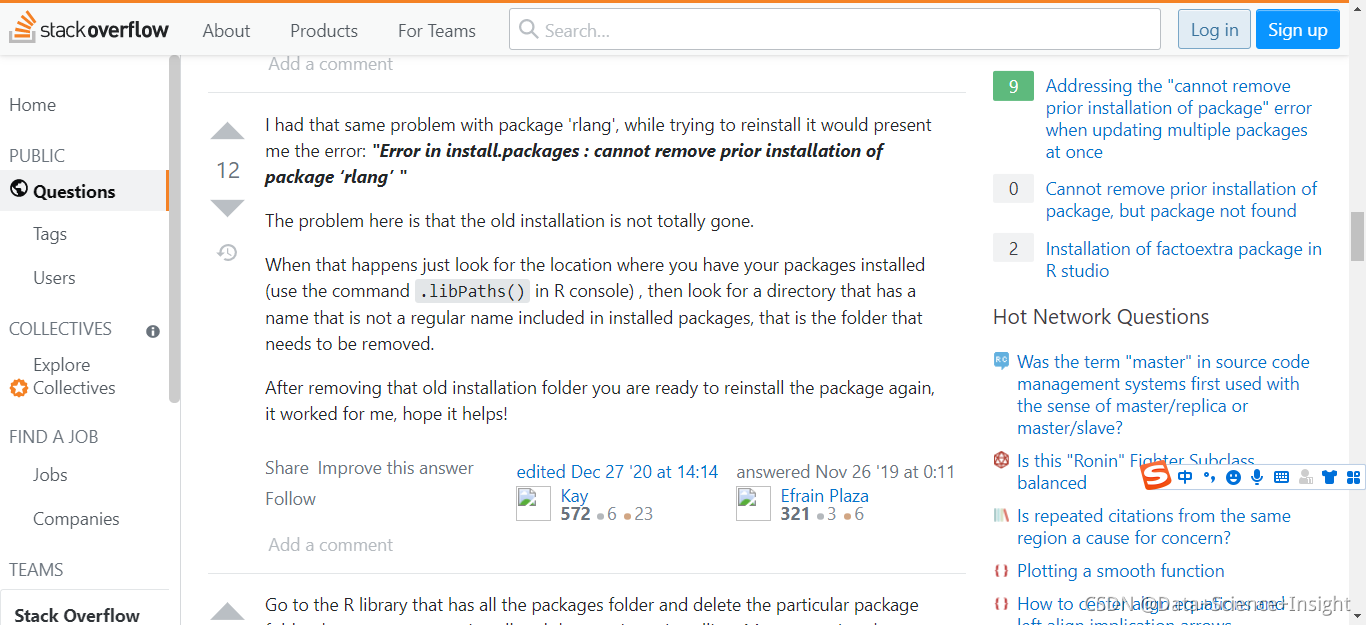Click the Improve this answer link
This screenshot has height=625, width=1366.
tap(397, 467)
